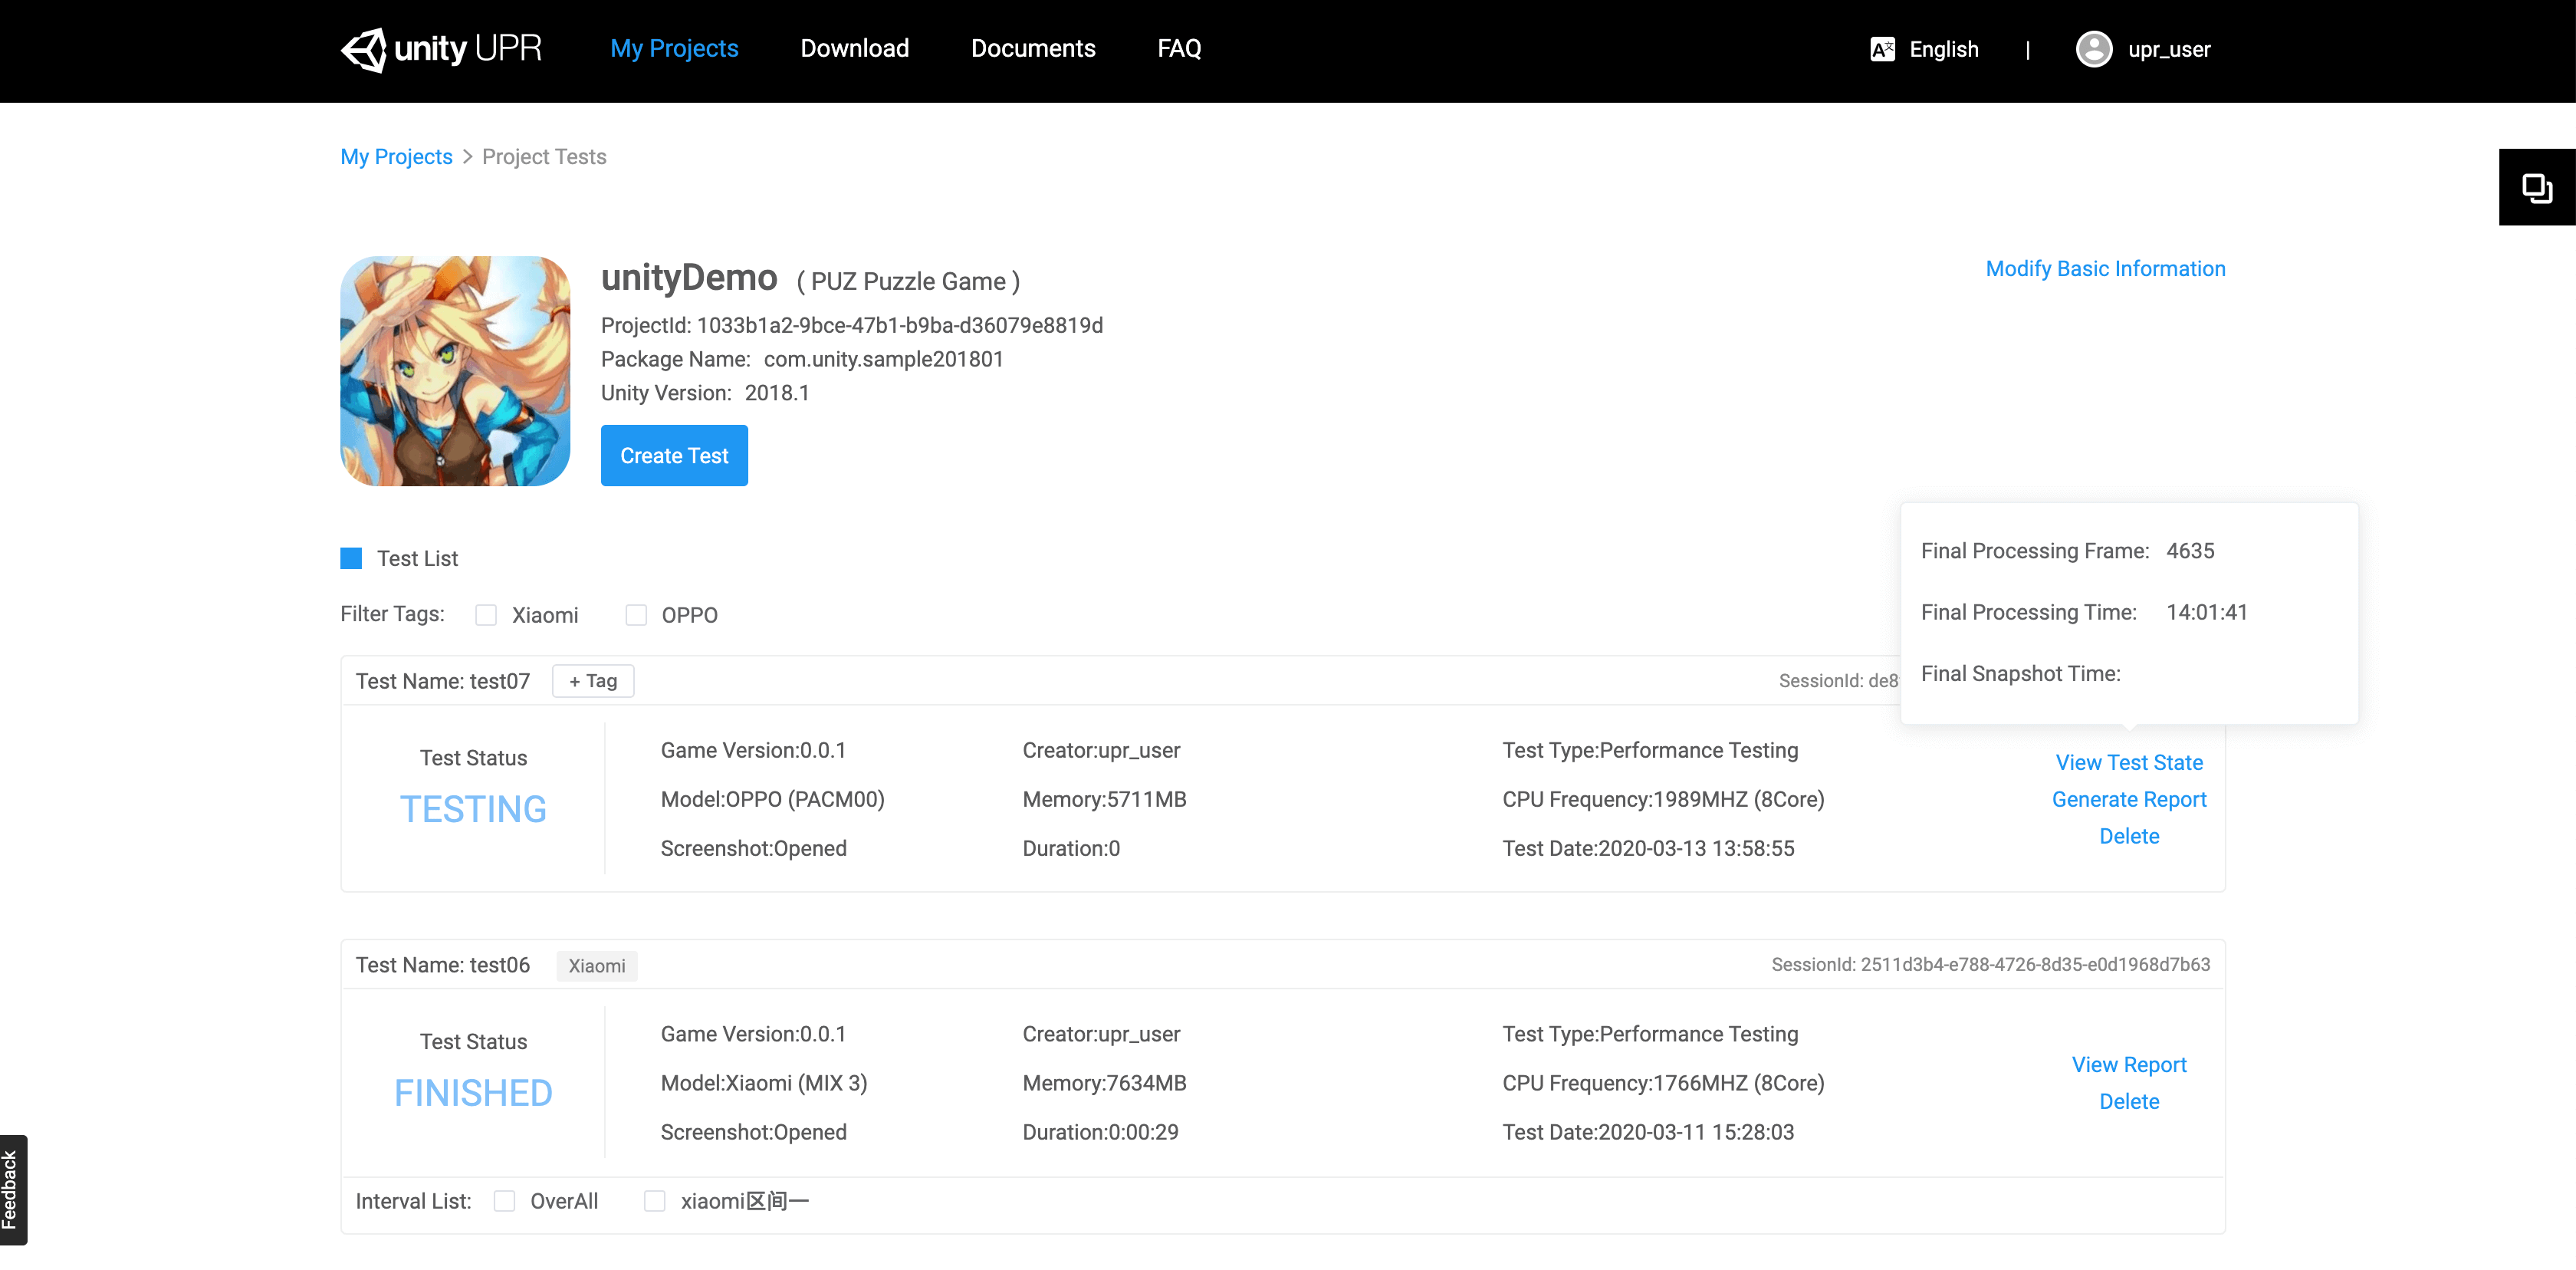Open the English language selector
The width and height of the screenshot is (2576, 1270).
[1943, 49]
